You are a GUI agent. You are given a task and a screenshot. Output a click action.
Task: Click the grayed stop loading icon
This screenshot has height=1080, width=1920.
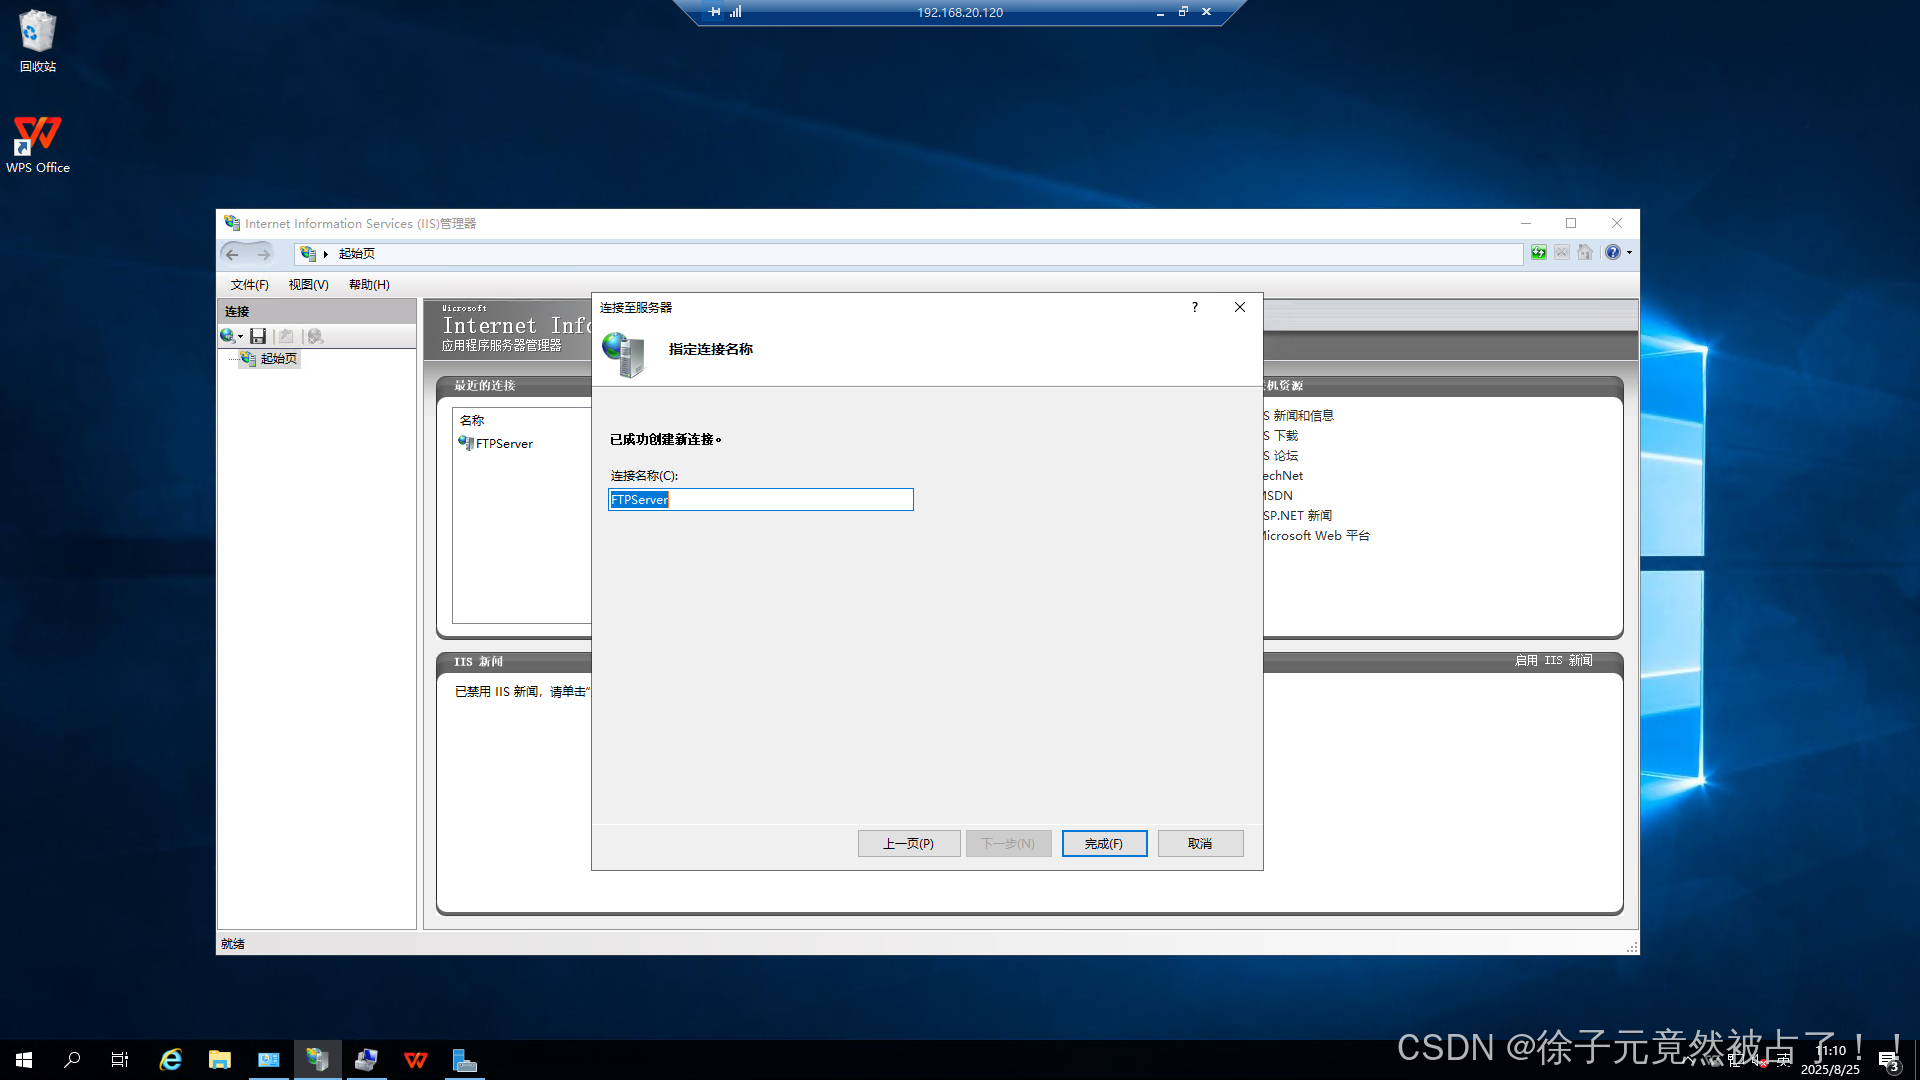[x=1561, y=253]
